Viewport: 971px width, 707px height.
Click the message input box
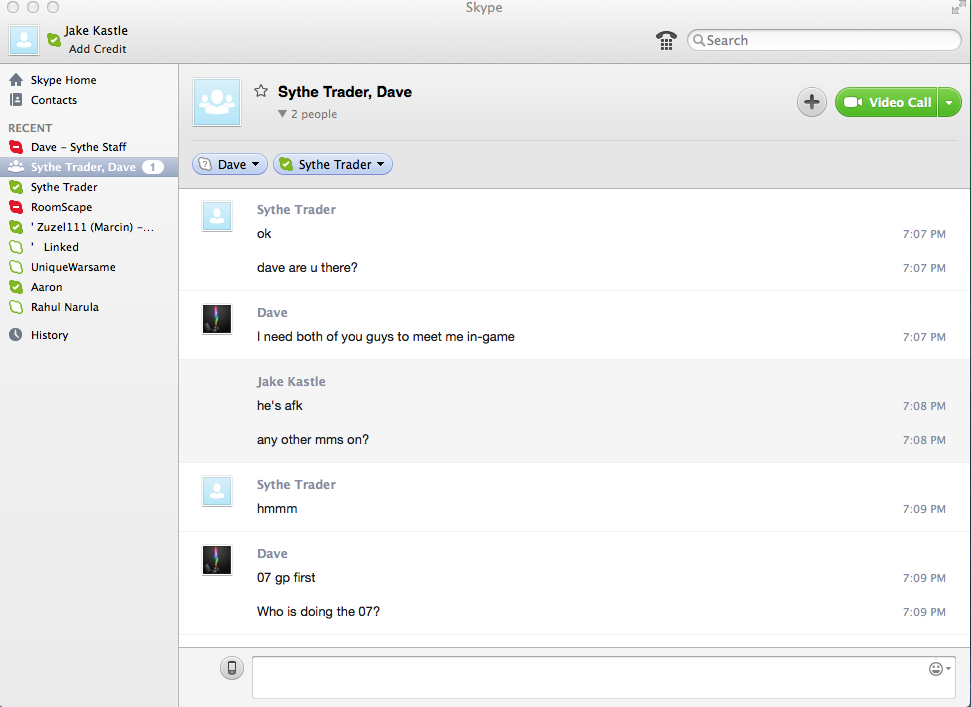(603, 677)
